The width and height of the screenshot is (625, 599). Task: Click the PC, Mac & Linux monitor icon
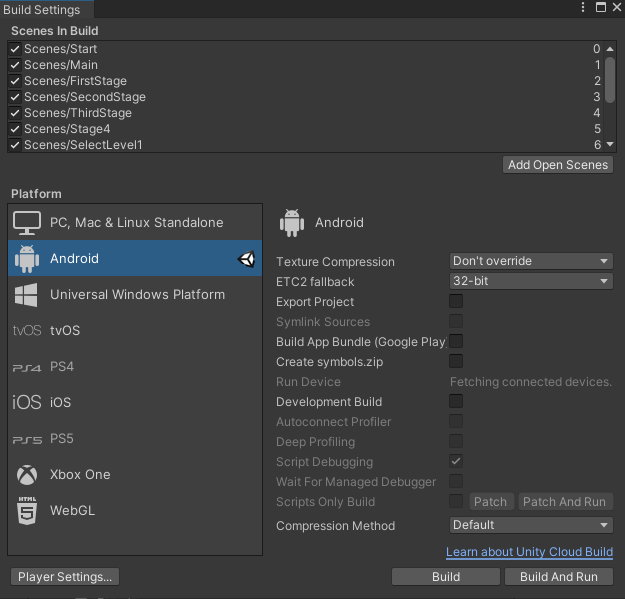pos(27,222)
